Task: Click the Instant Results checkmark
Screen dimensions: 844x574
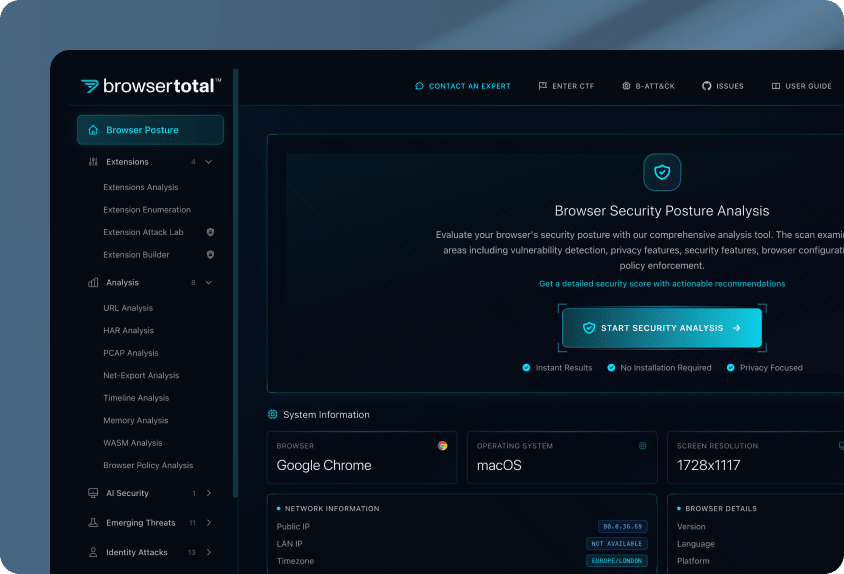Action: point(526,368)
